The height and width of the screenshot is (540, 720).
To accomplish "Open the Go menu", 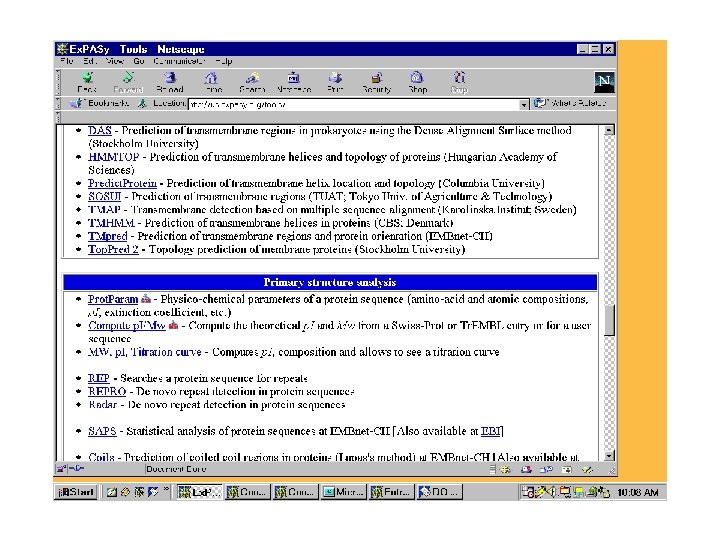I will (x=139, y=61).
